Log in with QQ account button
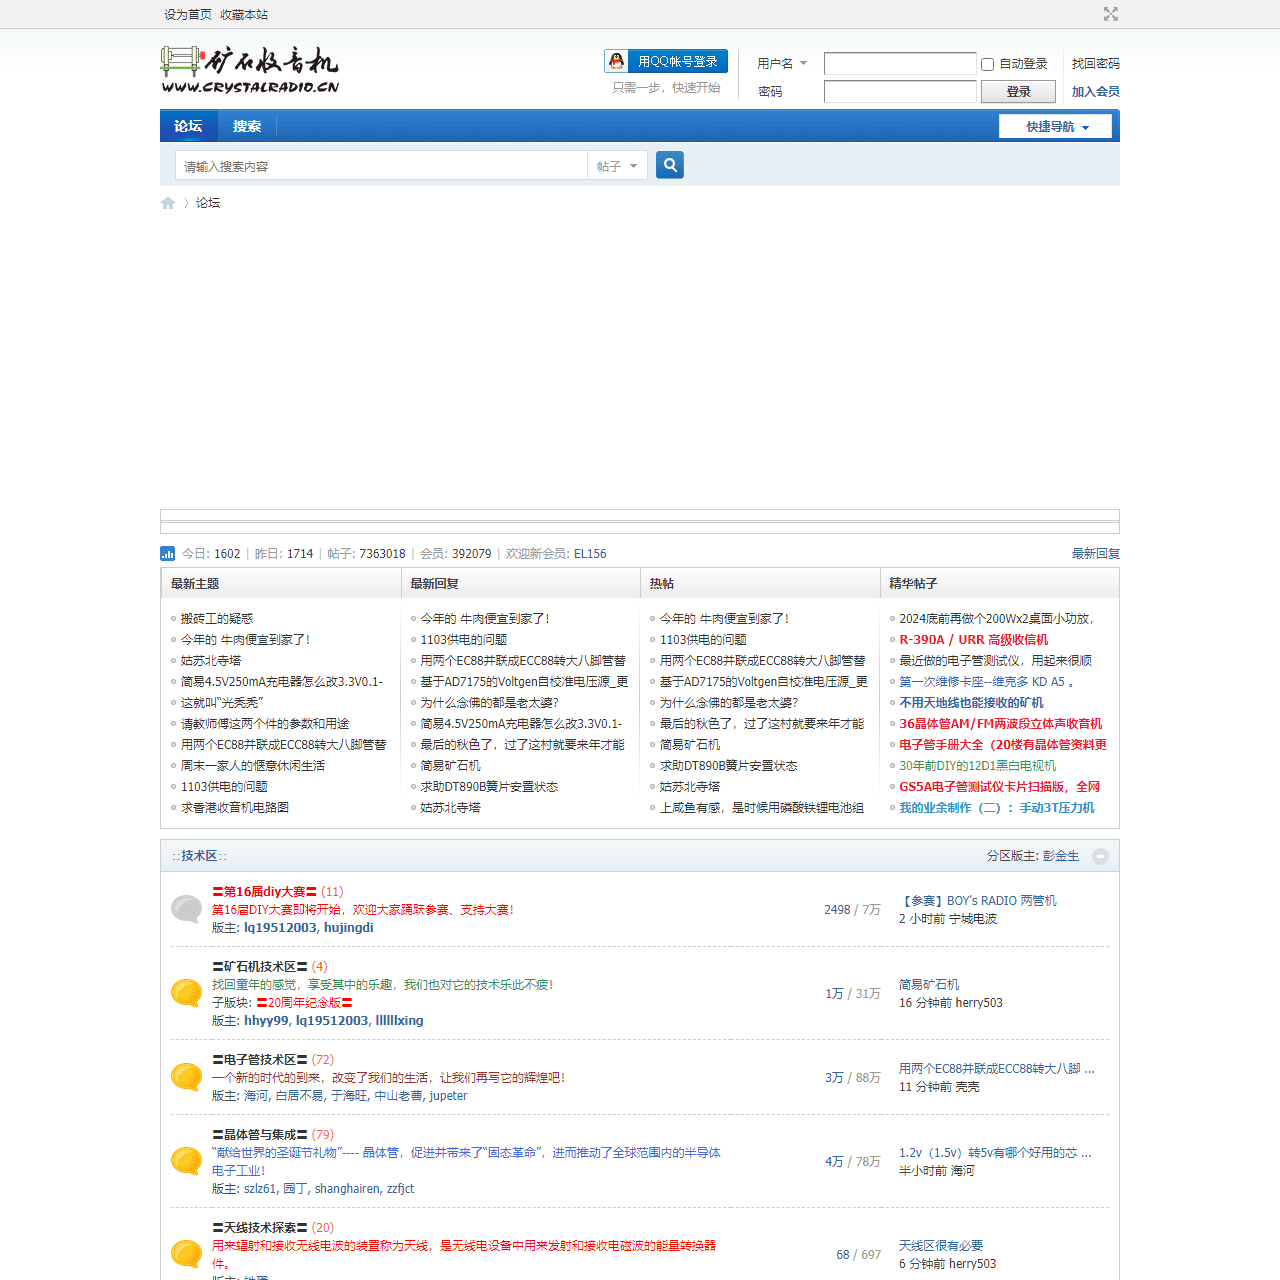 pos(666,62)
